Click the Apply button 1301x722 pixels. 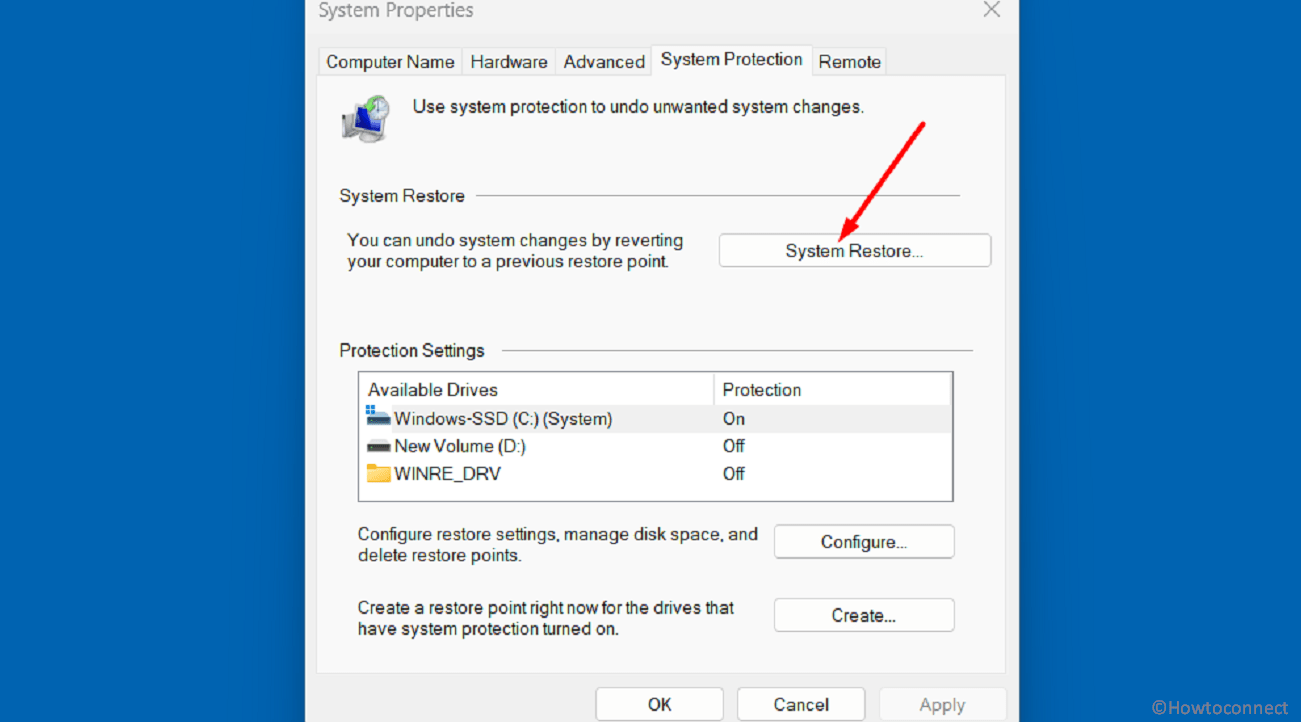[x=942, y=704]
